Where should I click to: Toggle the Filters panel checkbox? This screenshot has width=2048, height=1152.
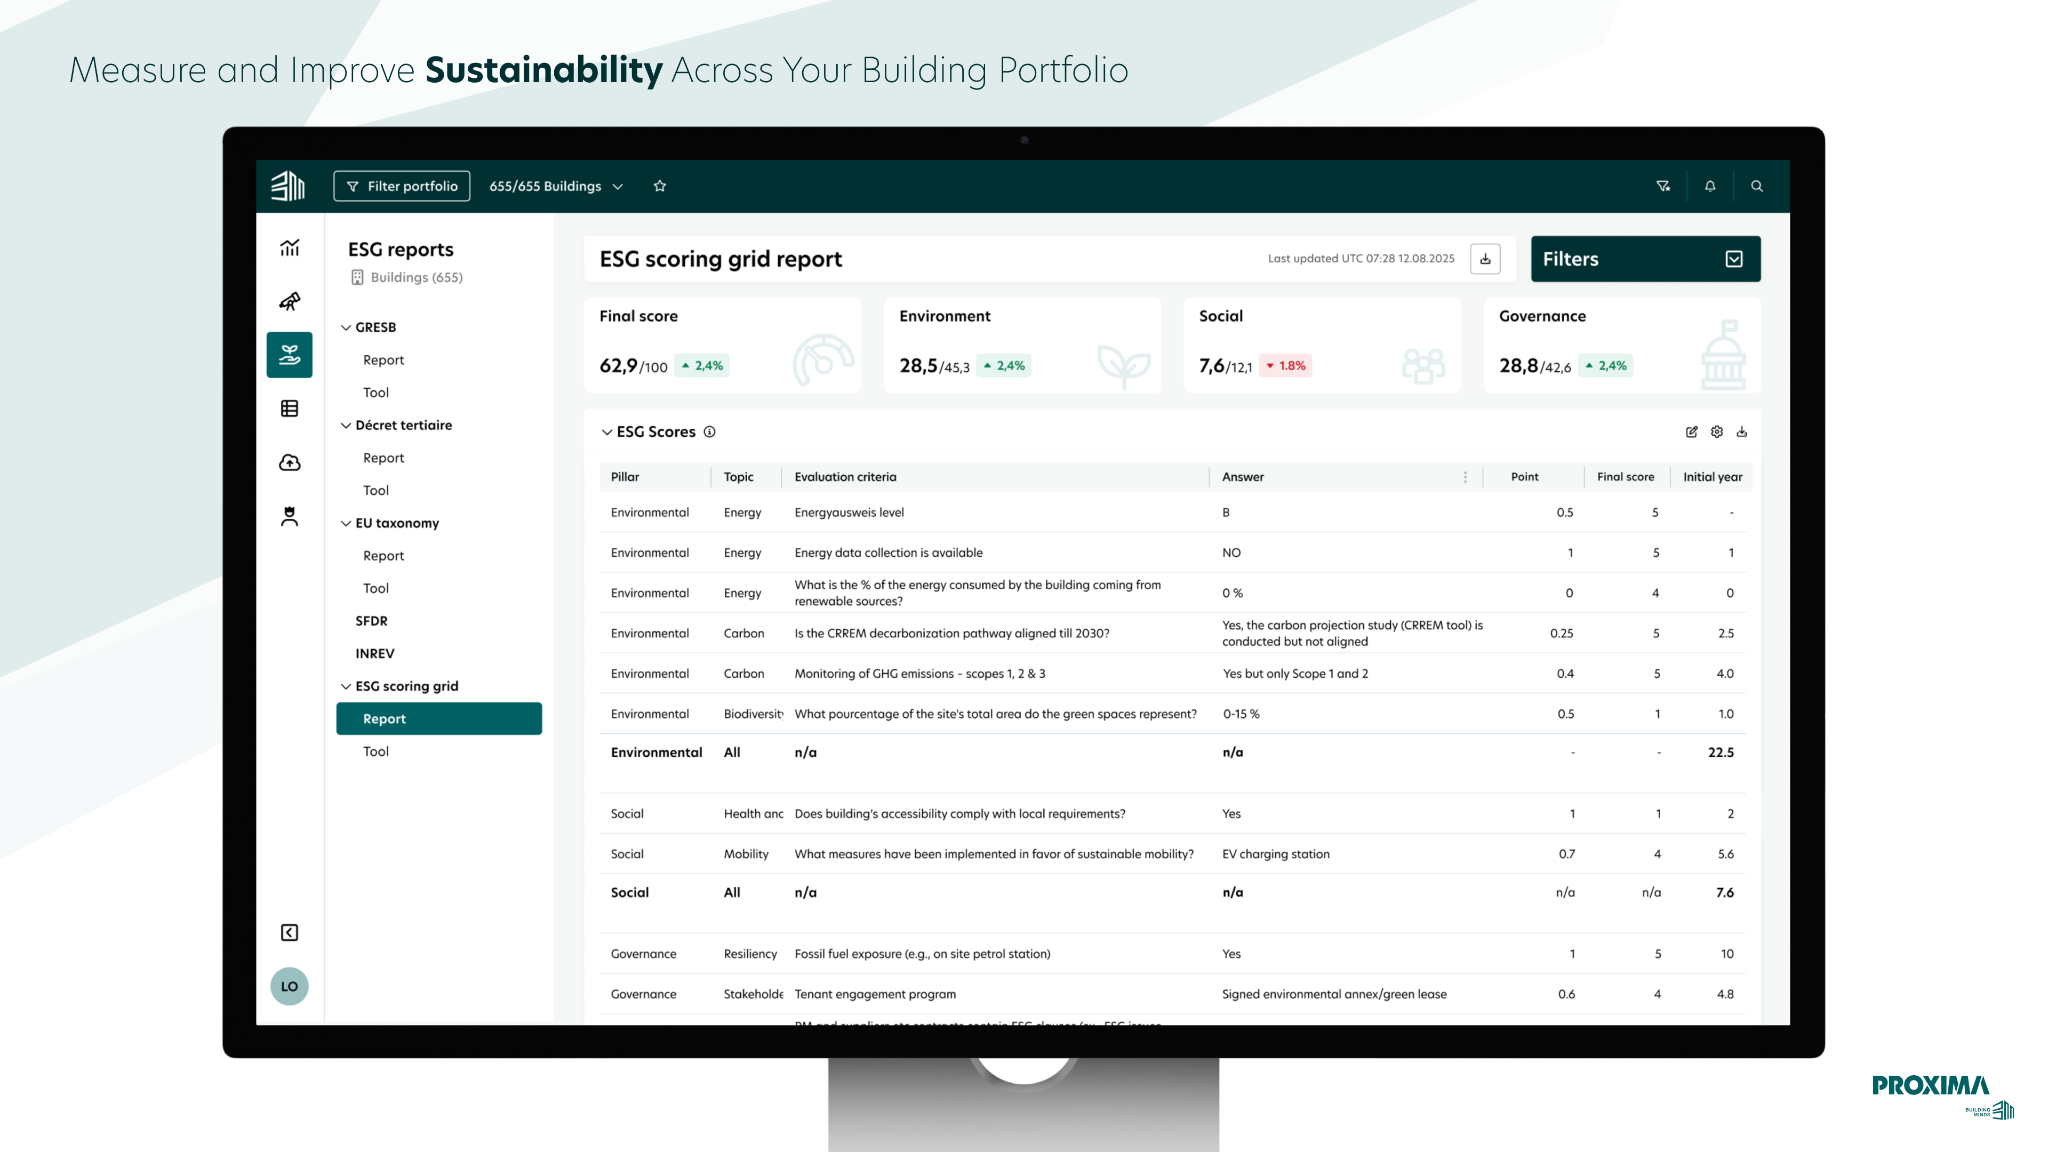(x=1734, y=259)
